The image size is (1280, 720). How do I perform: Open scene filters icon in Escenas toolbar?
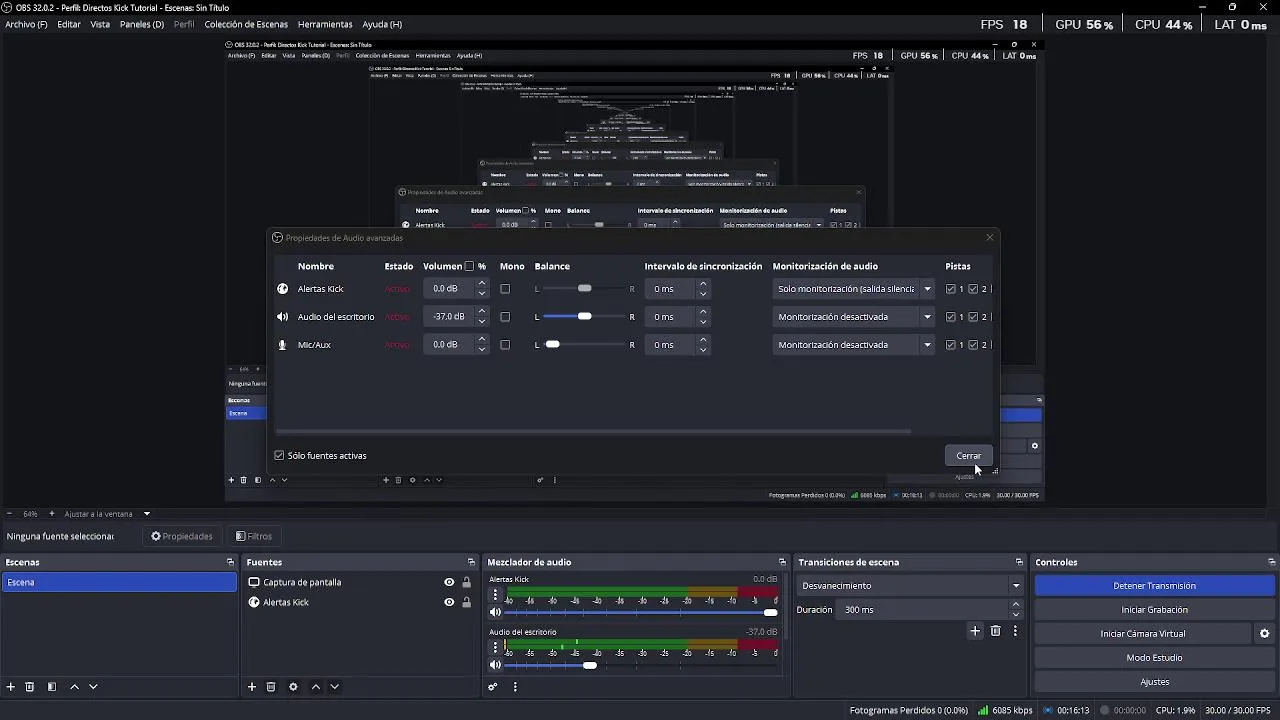click(52, 687)
